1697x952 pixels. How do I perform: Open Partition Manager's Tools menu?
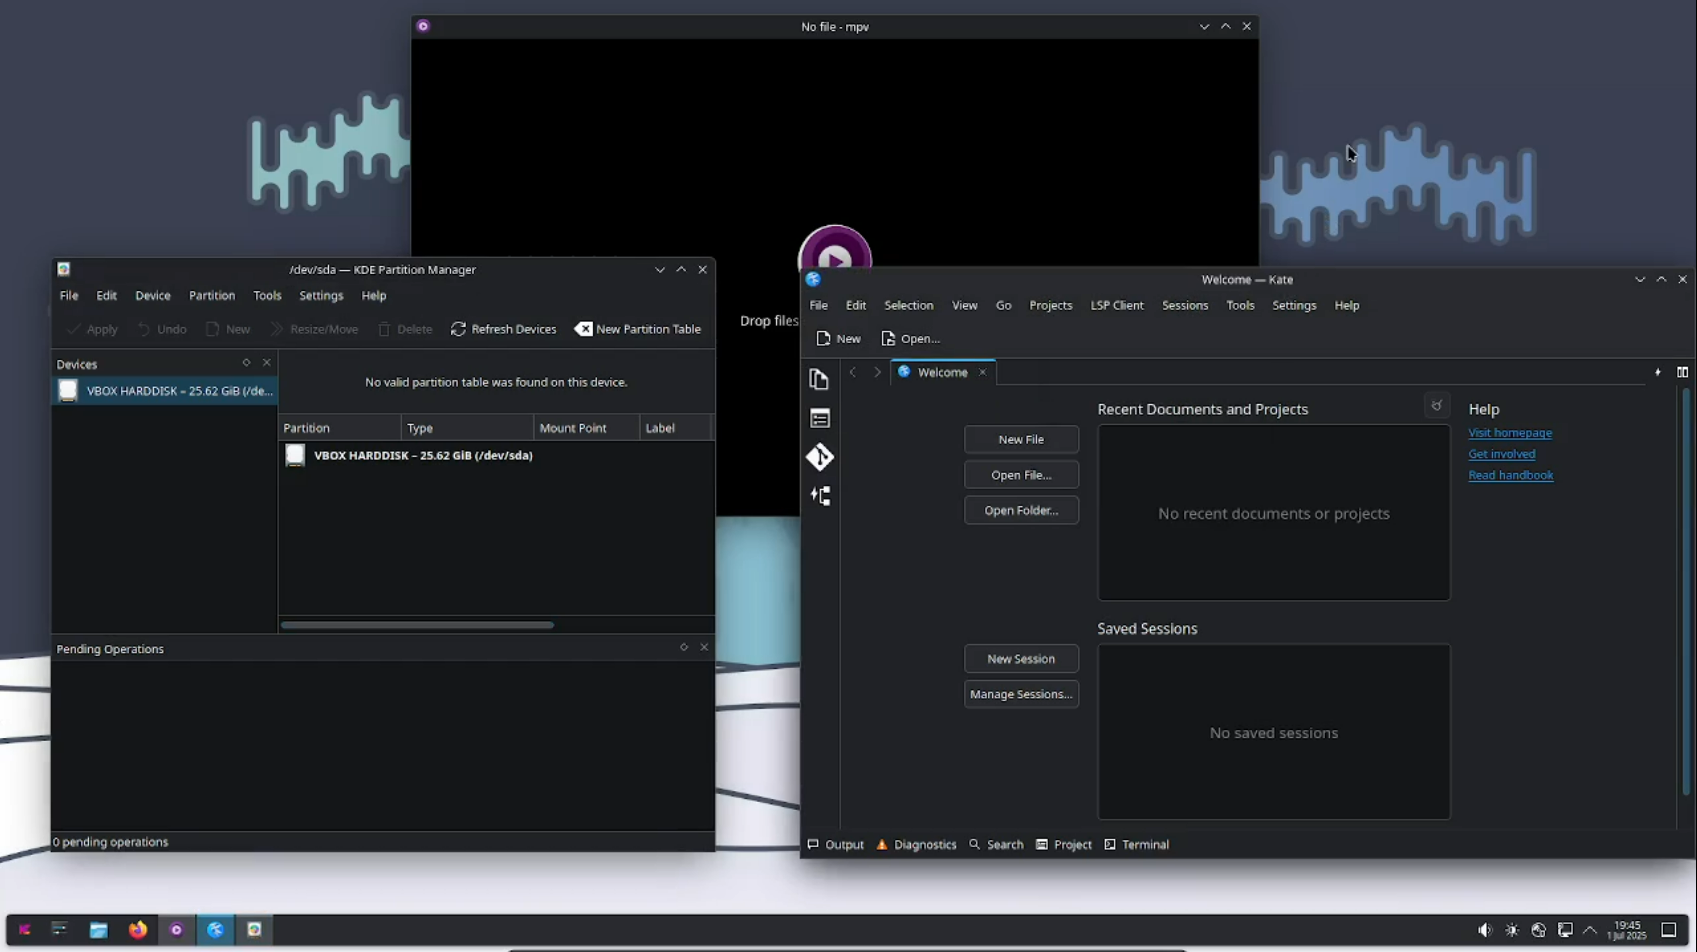[x=267, y=296]
